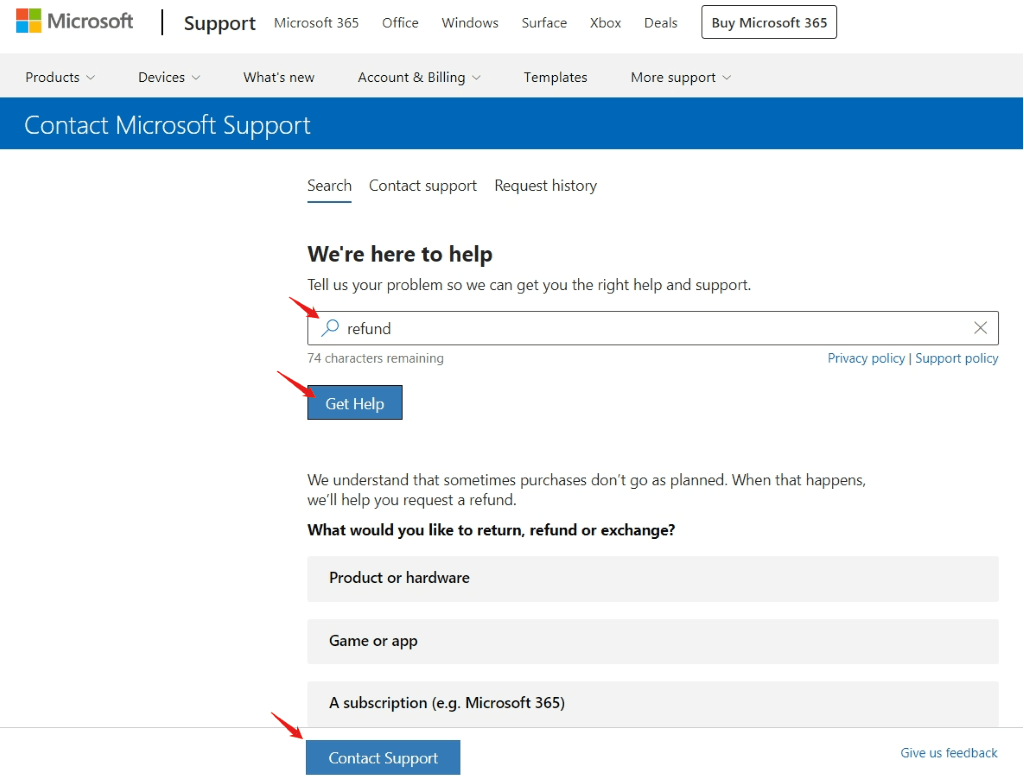This screenshot has width=1024, height=780.
Task: Open the Support home link
Action: (x=219, y=23)
